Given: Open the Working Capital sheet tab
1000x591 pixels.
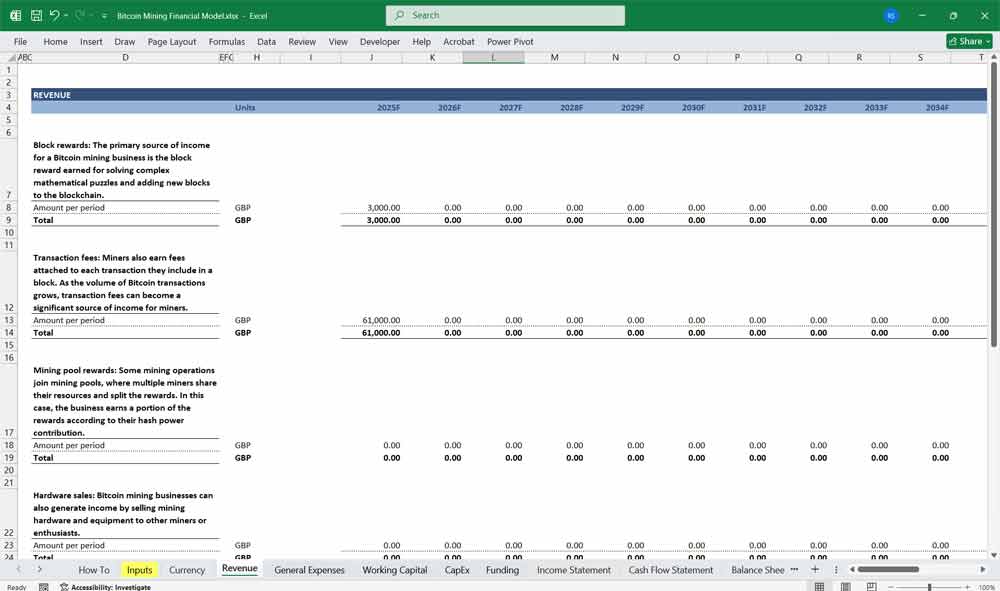Looking at the screenshot, I should click(395, 570).
